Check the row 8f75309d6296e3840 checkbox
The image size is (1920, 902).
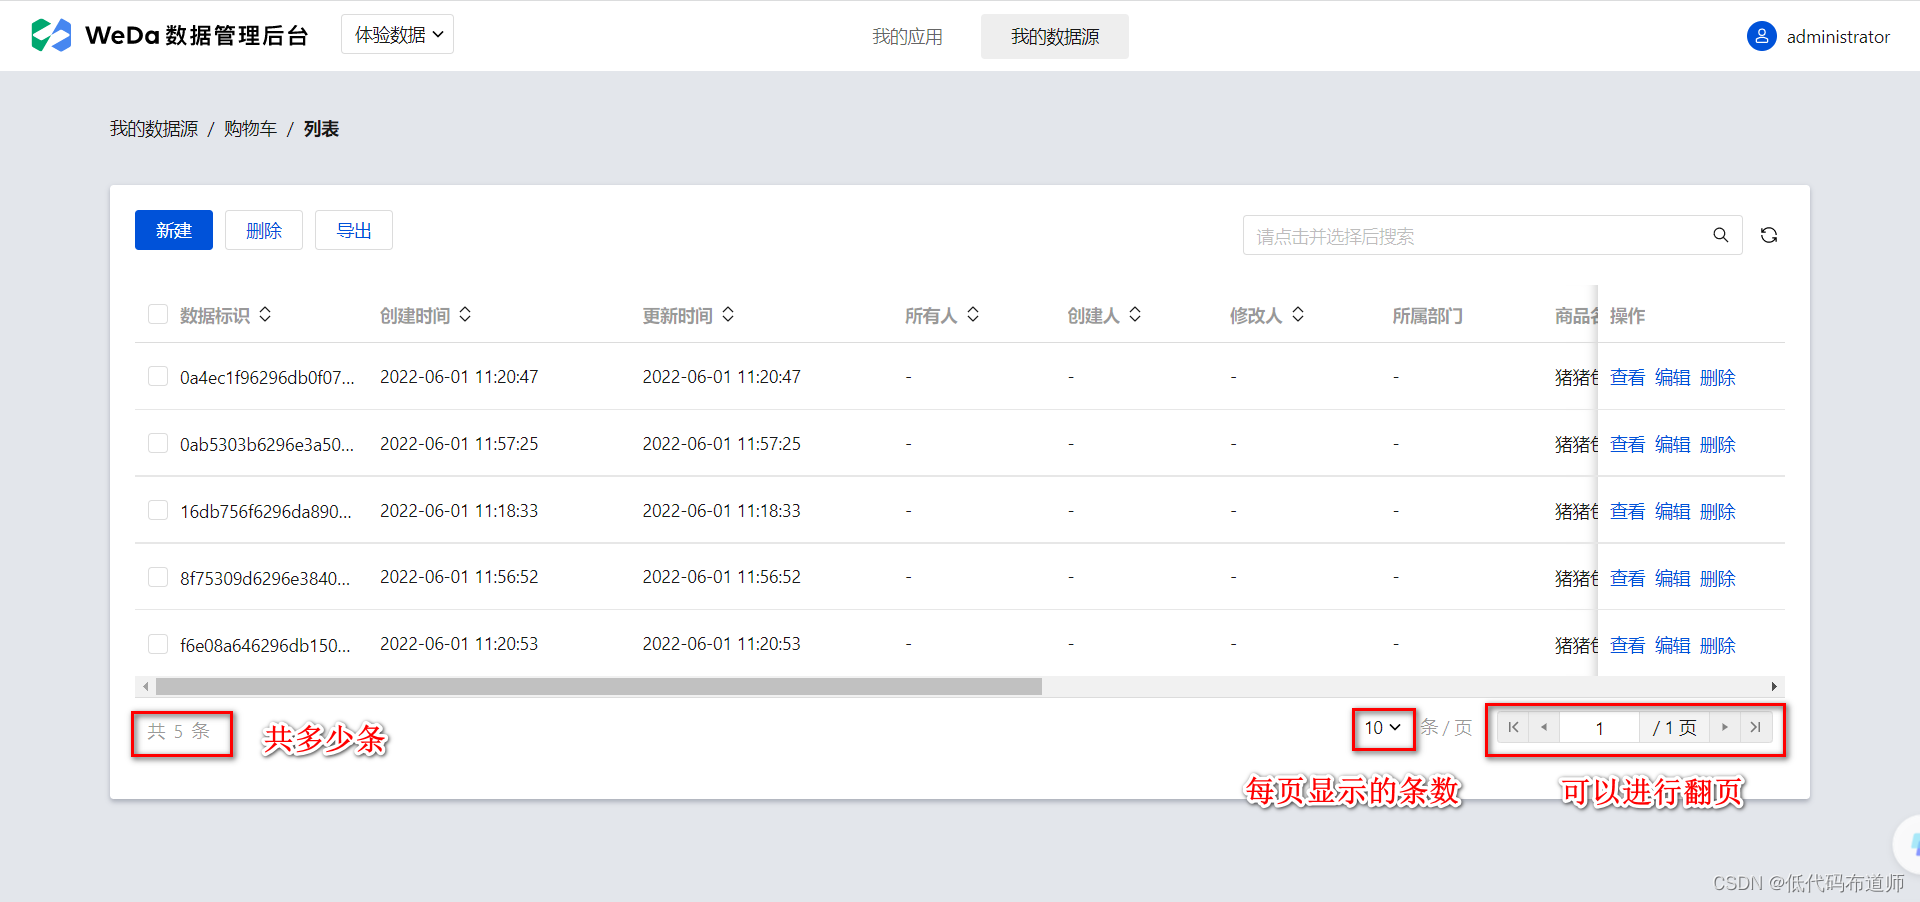coord(158,577)
